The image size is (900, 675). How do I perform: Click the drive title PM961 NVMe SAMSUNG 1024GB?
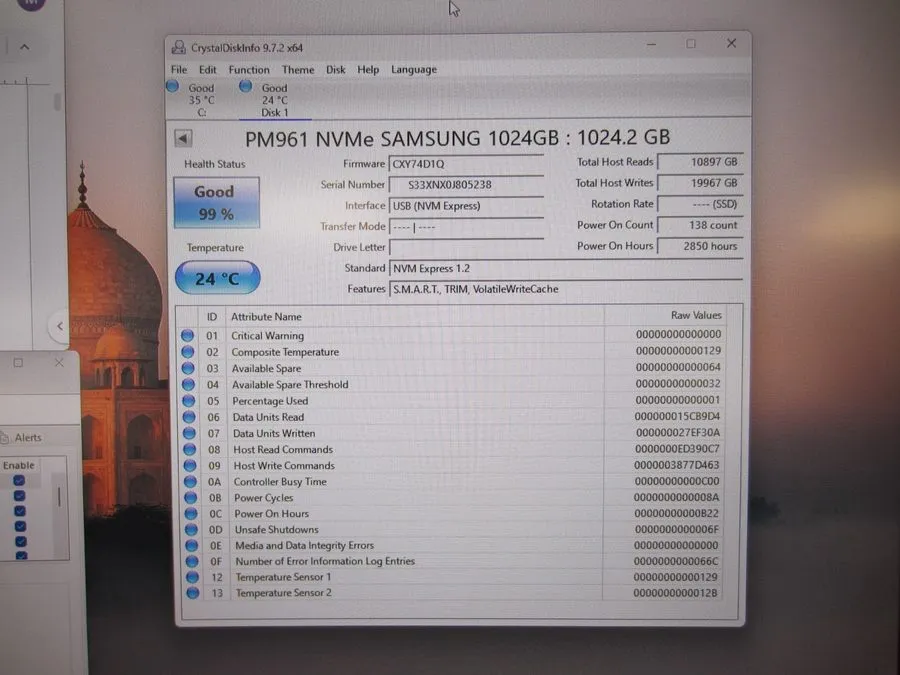point(402,138)
